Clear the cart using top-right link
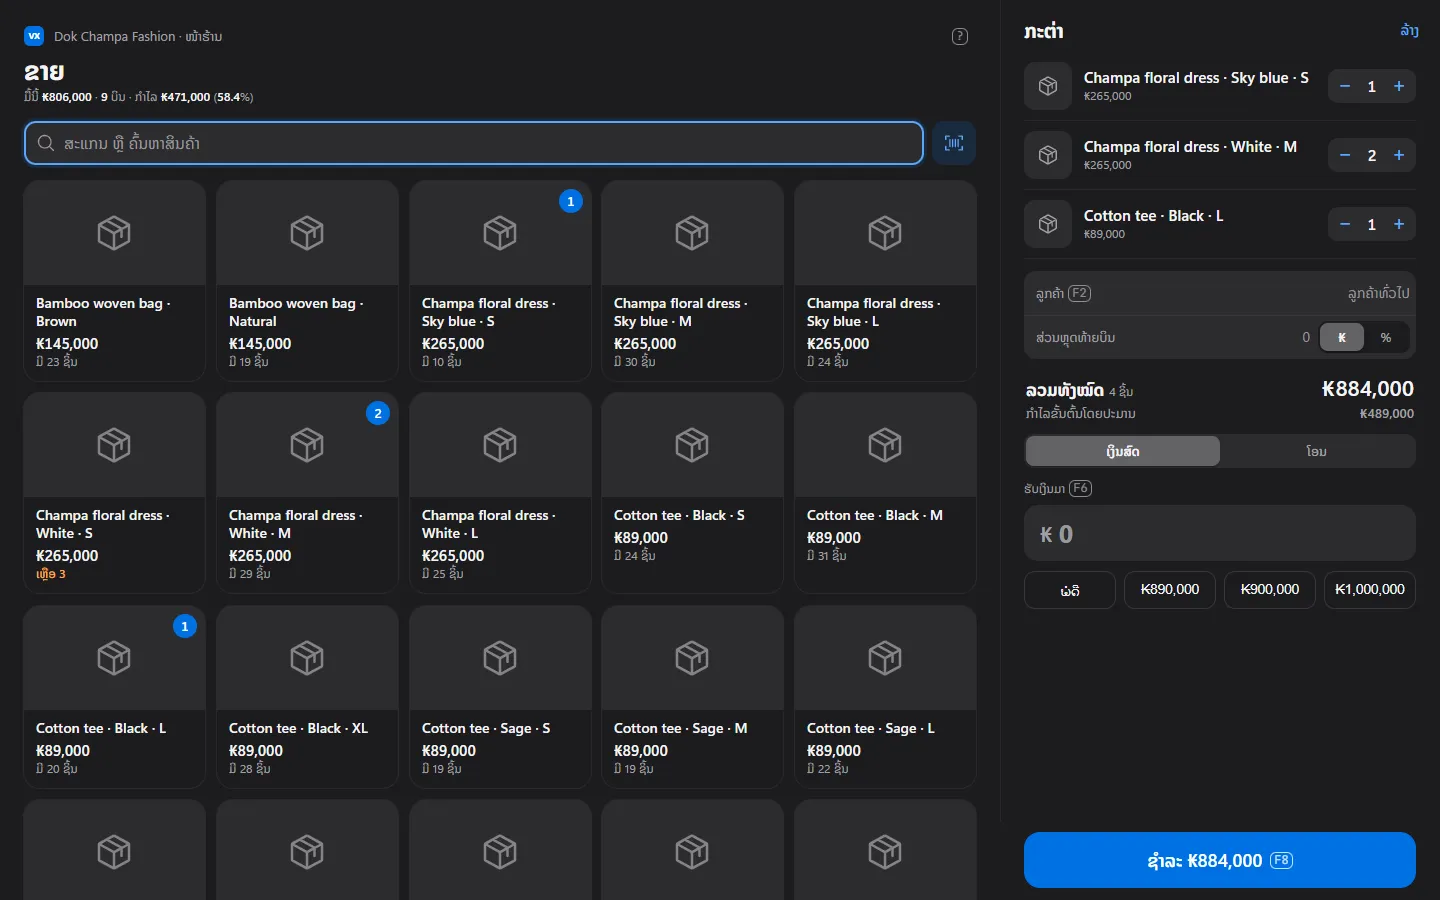Screen dimensions: 1440x900 (1409, 31)
